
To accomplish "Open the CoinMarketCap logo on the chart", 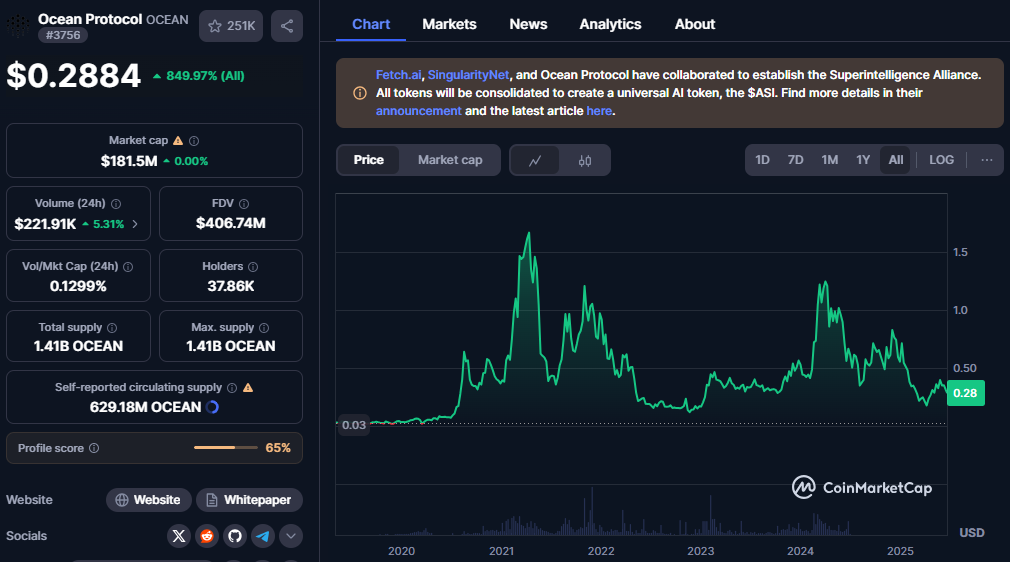I will click(862, 487).
